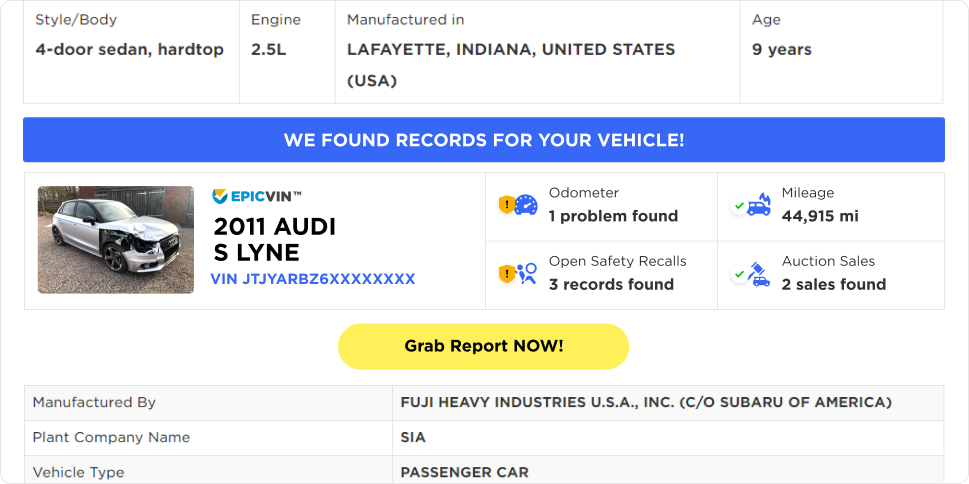Click the EpicVIN logo
969x484 pixels.
click(257, 197)
